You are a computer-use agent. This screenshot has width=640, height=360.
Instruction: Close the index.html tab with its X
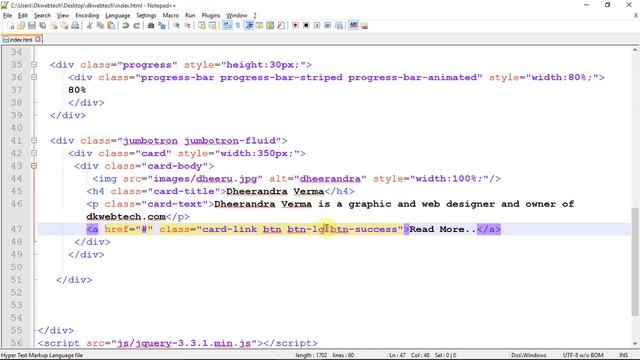pos(38,40)
